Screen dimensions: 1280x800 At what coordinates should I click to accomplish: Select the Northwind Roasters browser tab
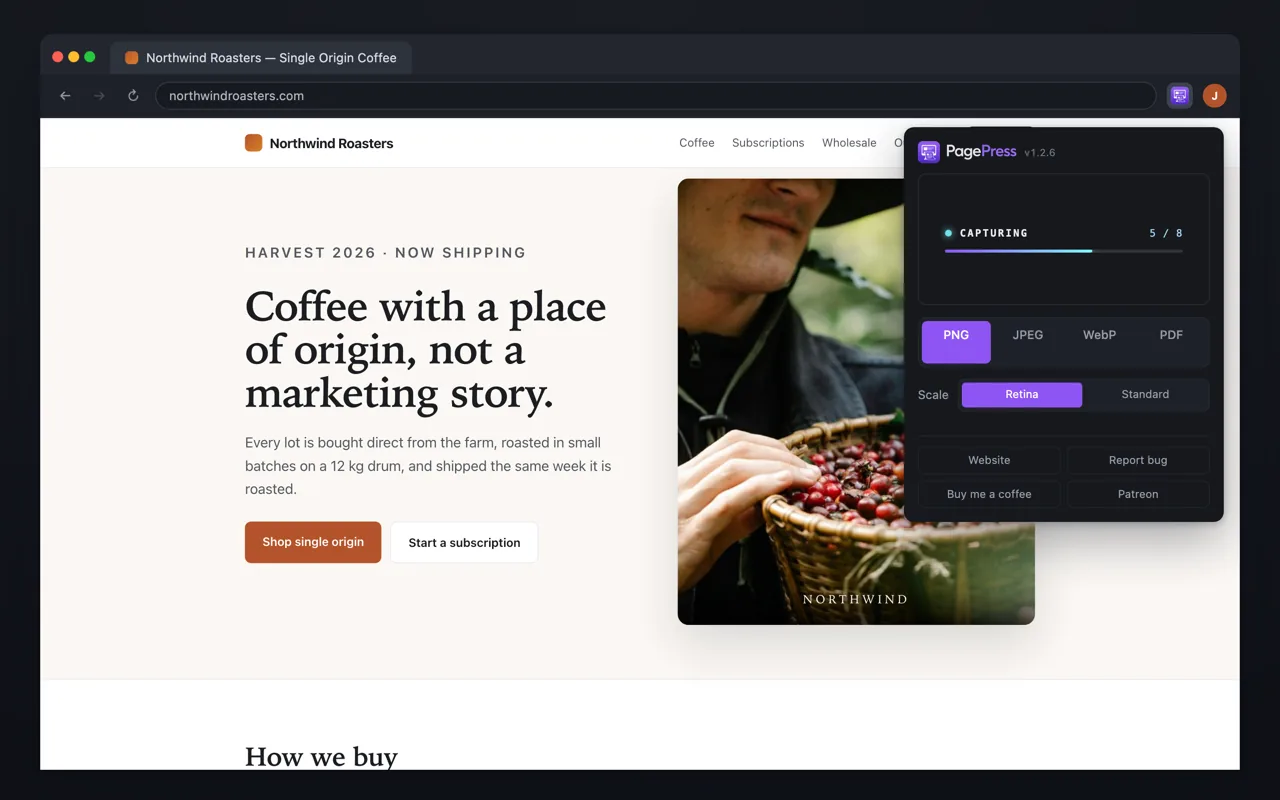[261, 58]
